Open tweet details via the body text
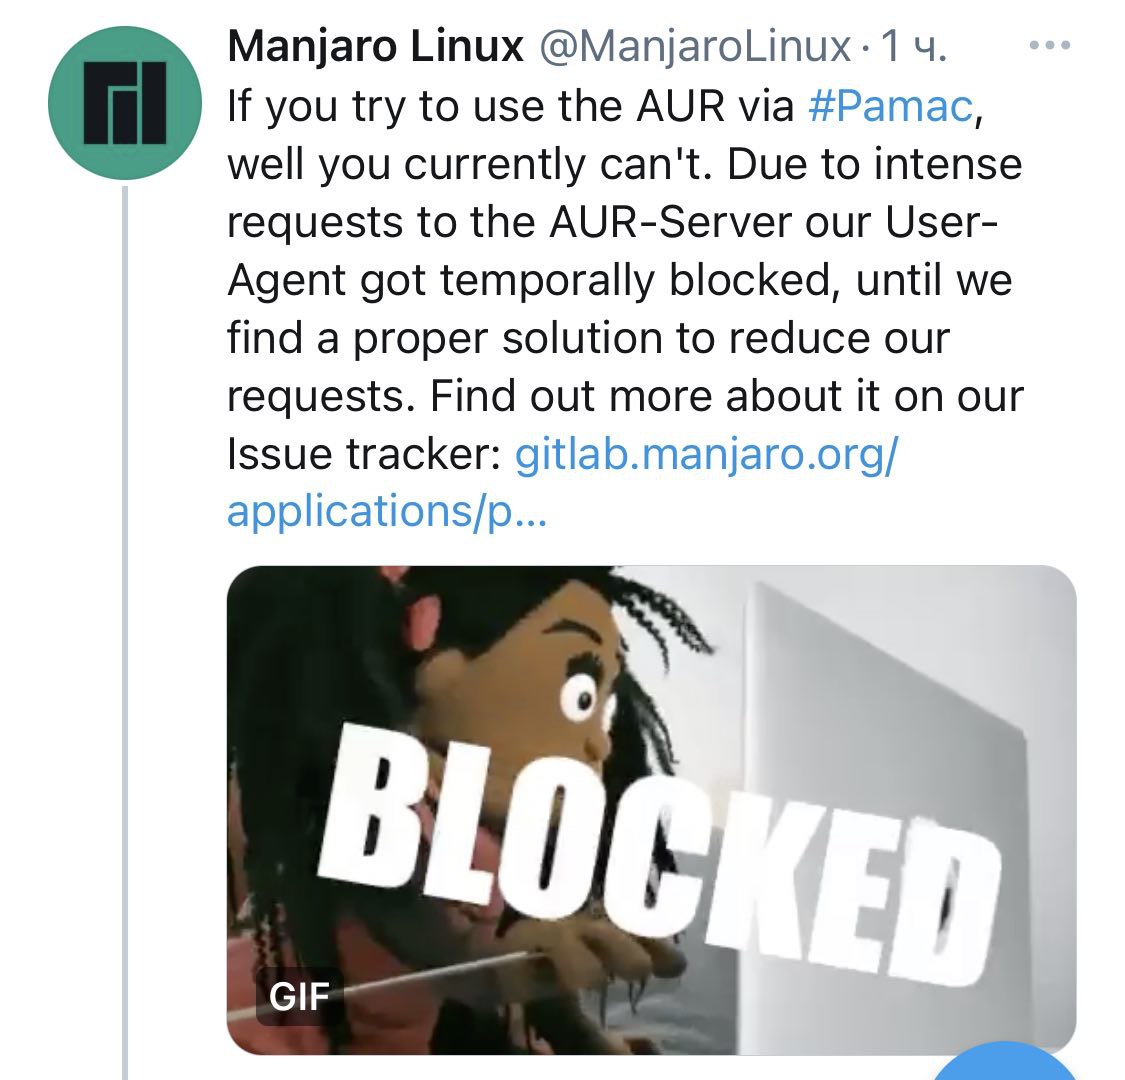 tap(624, 279)
